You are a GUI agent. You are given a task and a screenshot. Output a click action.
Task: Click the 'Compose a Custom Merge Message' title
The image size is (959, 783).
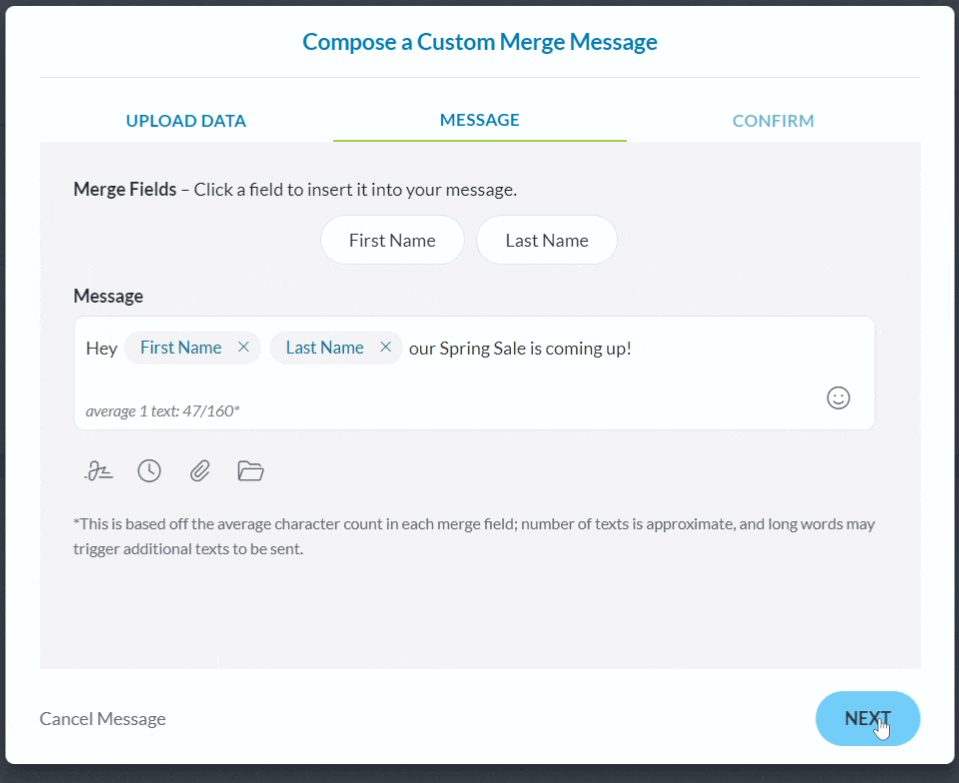pos(480,42)
